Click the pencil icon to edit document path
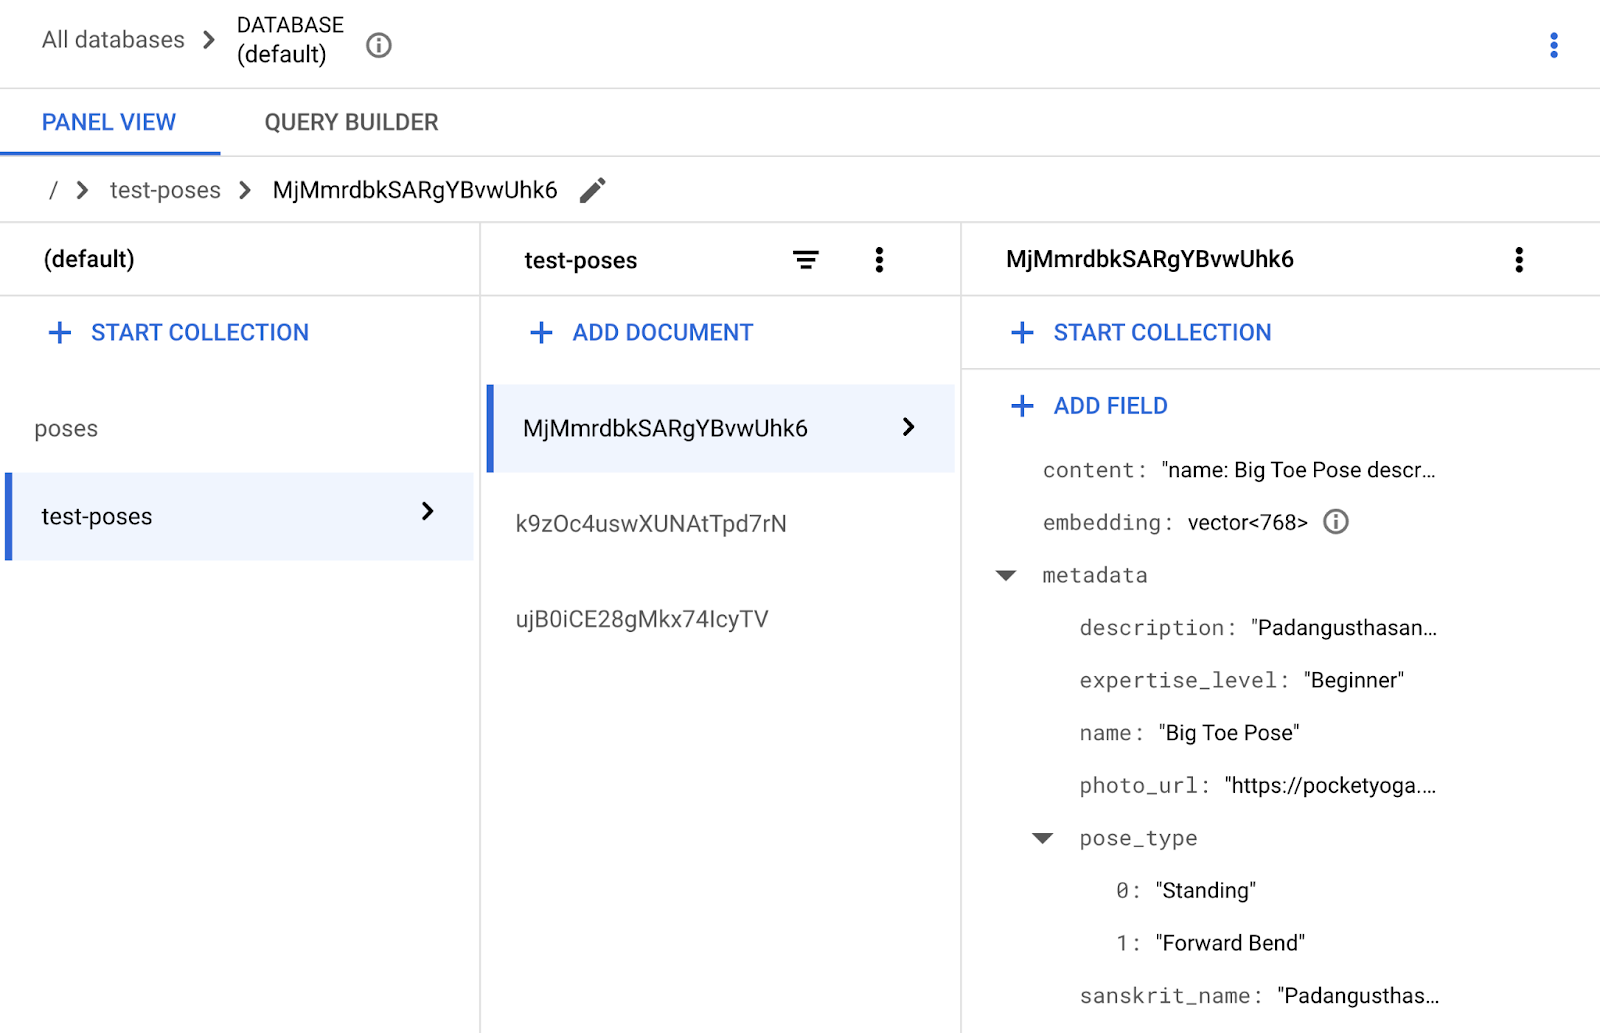Viewport: 1600px width, 1033px height. click(x=592, y=189)
